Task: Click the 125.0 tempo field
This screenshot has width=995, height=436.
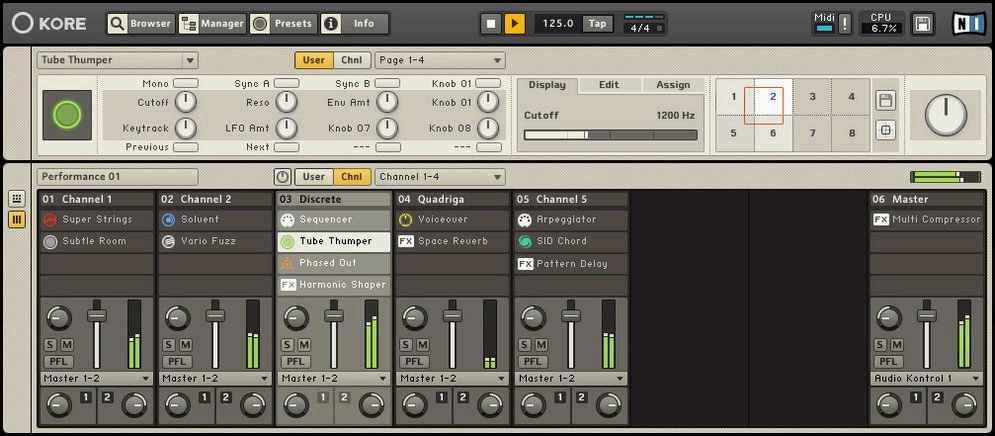Action: [x=558, y=23]
